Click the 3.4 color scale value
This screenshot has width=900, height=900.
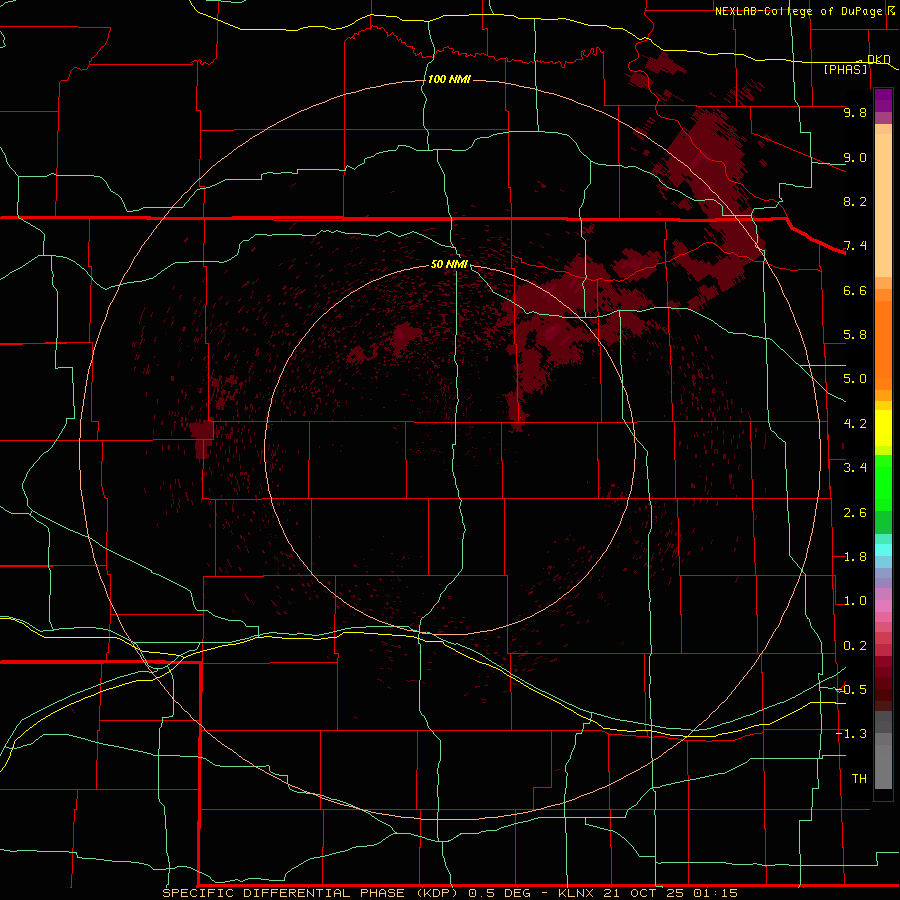tap(855, 468)
